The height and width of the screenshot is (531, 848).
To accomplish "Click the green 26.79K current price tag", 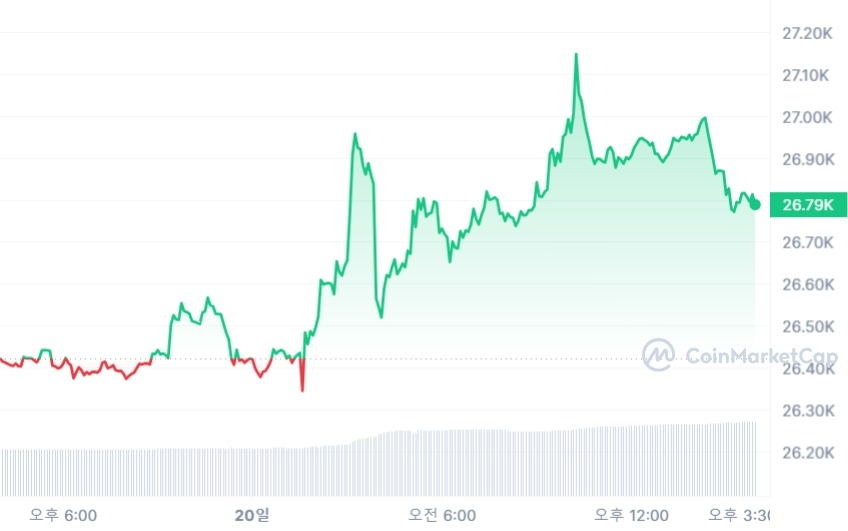I will click(x=808, y=205).
